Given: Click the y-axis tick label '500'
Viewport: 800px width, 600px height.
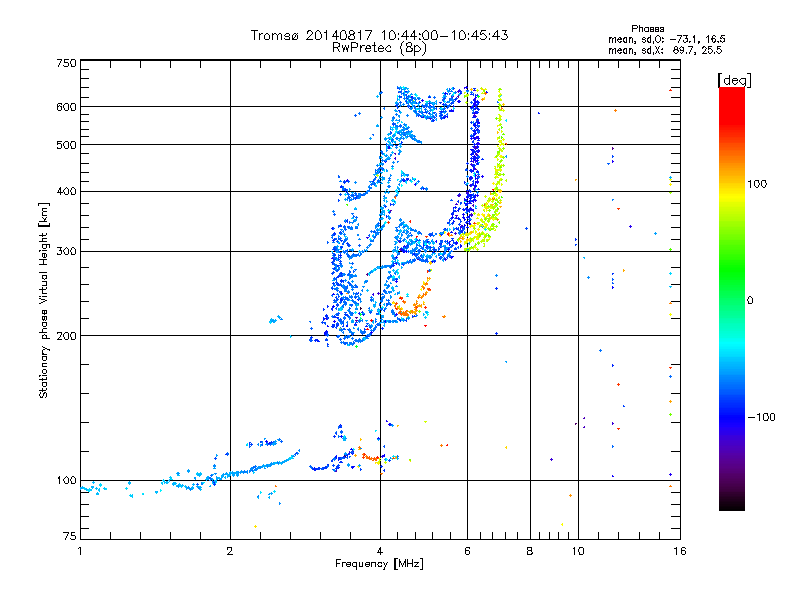Looking at the screenshot, I should pos(66,145).
